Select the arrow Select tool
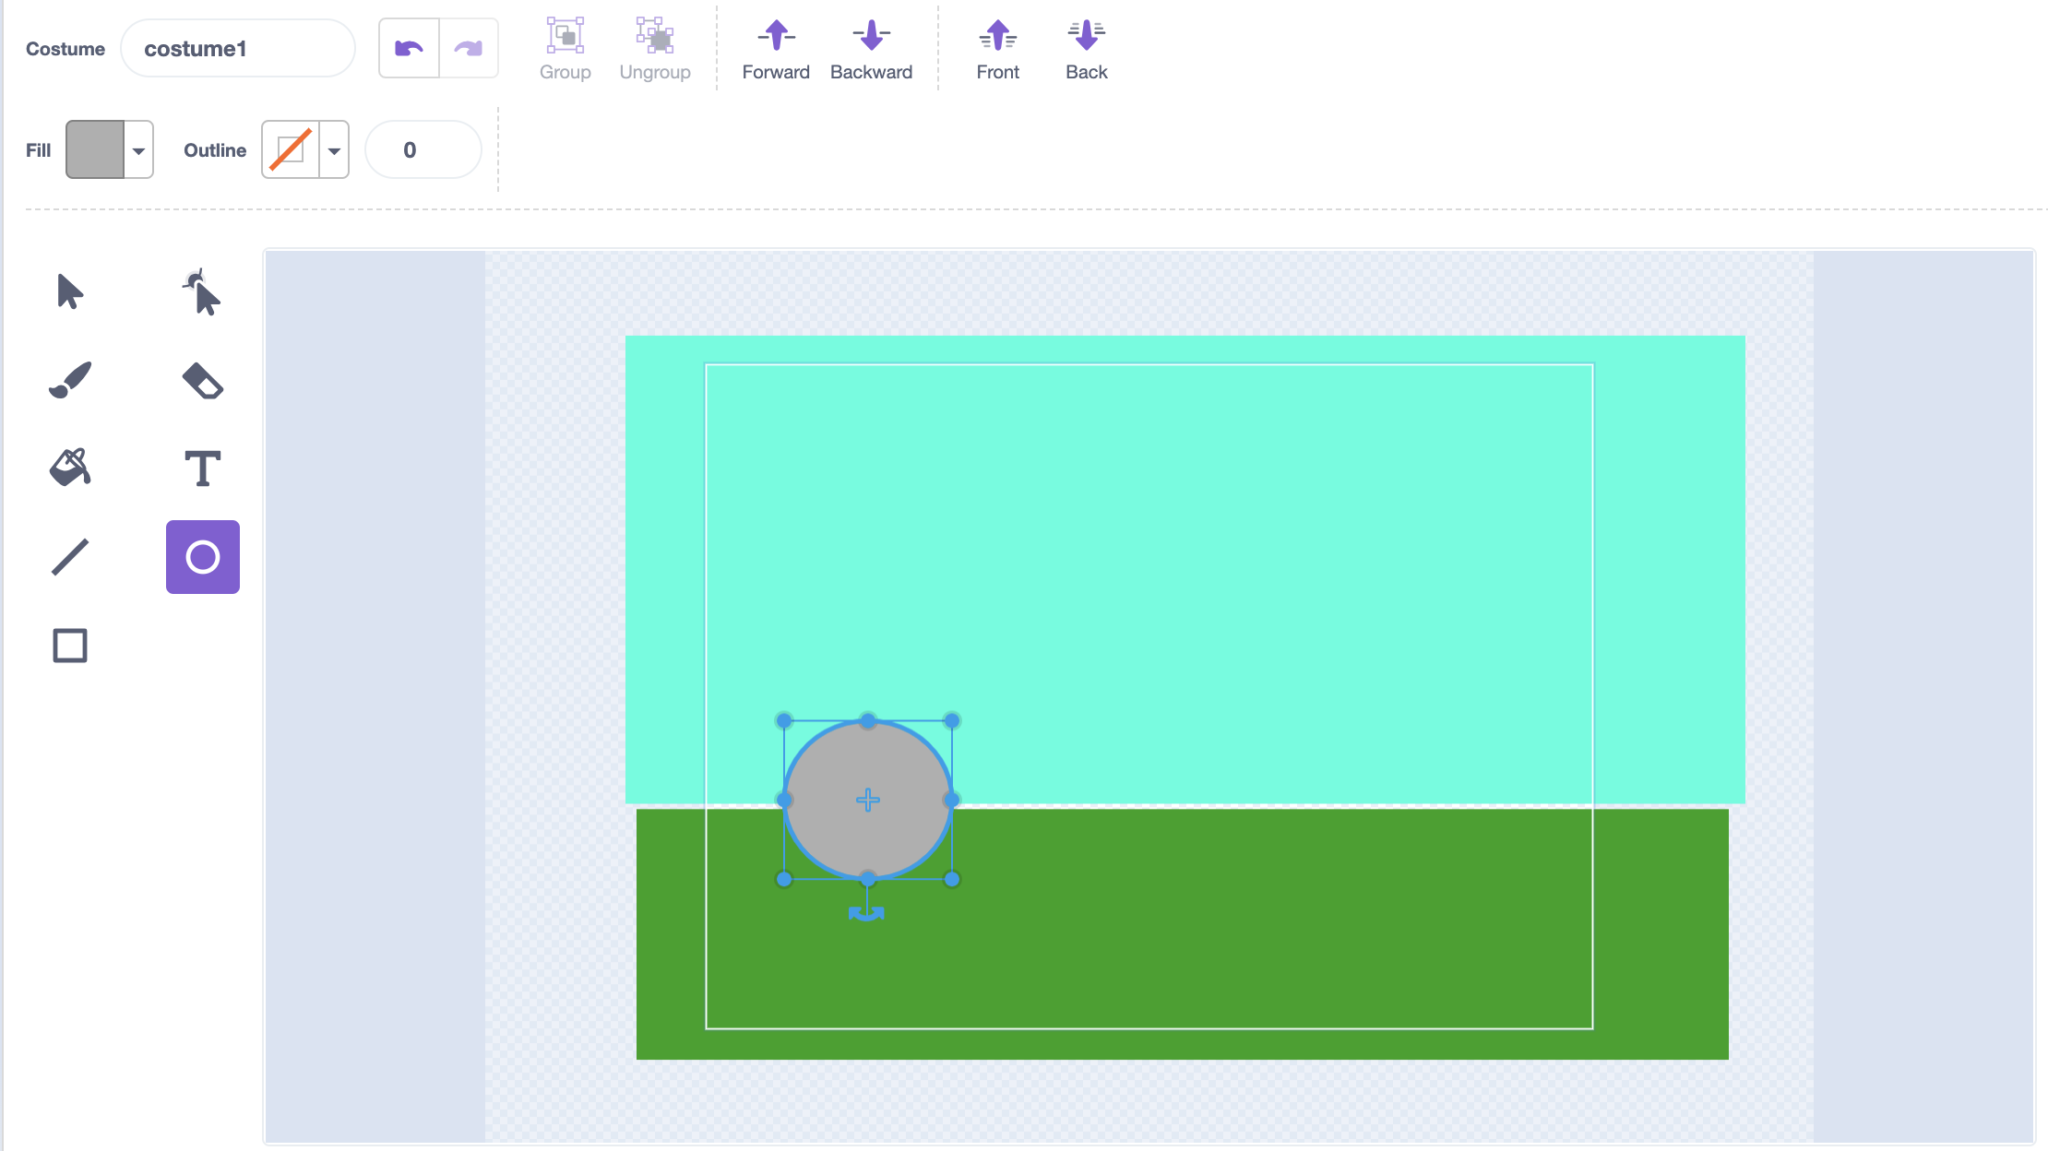Viewport: 2048px width, 1151px height. [68, 292]
